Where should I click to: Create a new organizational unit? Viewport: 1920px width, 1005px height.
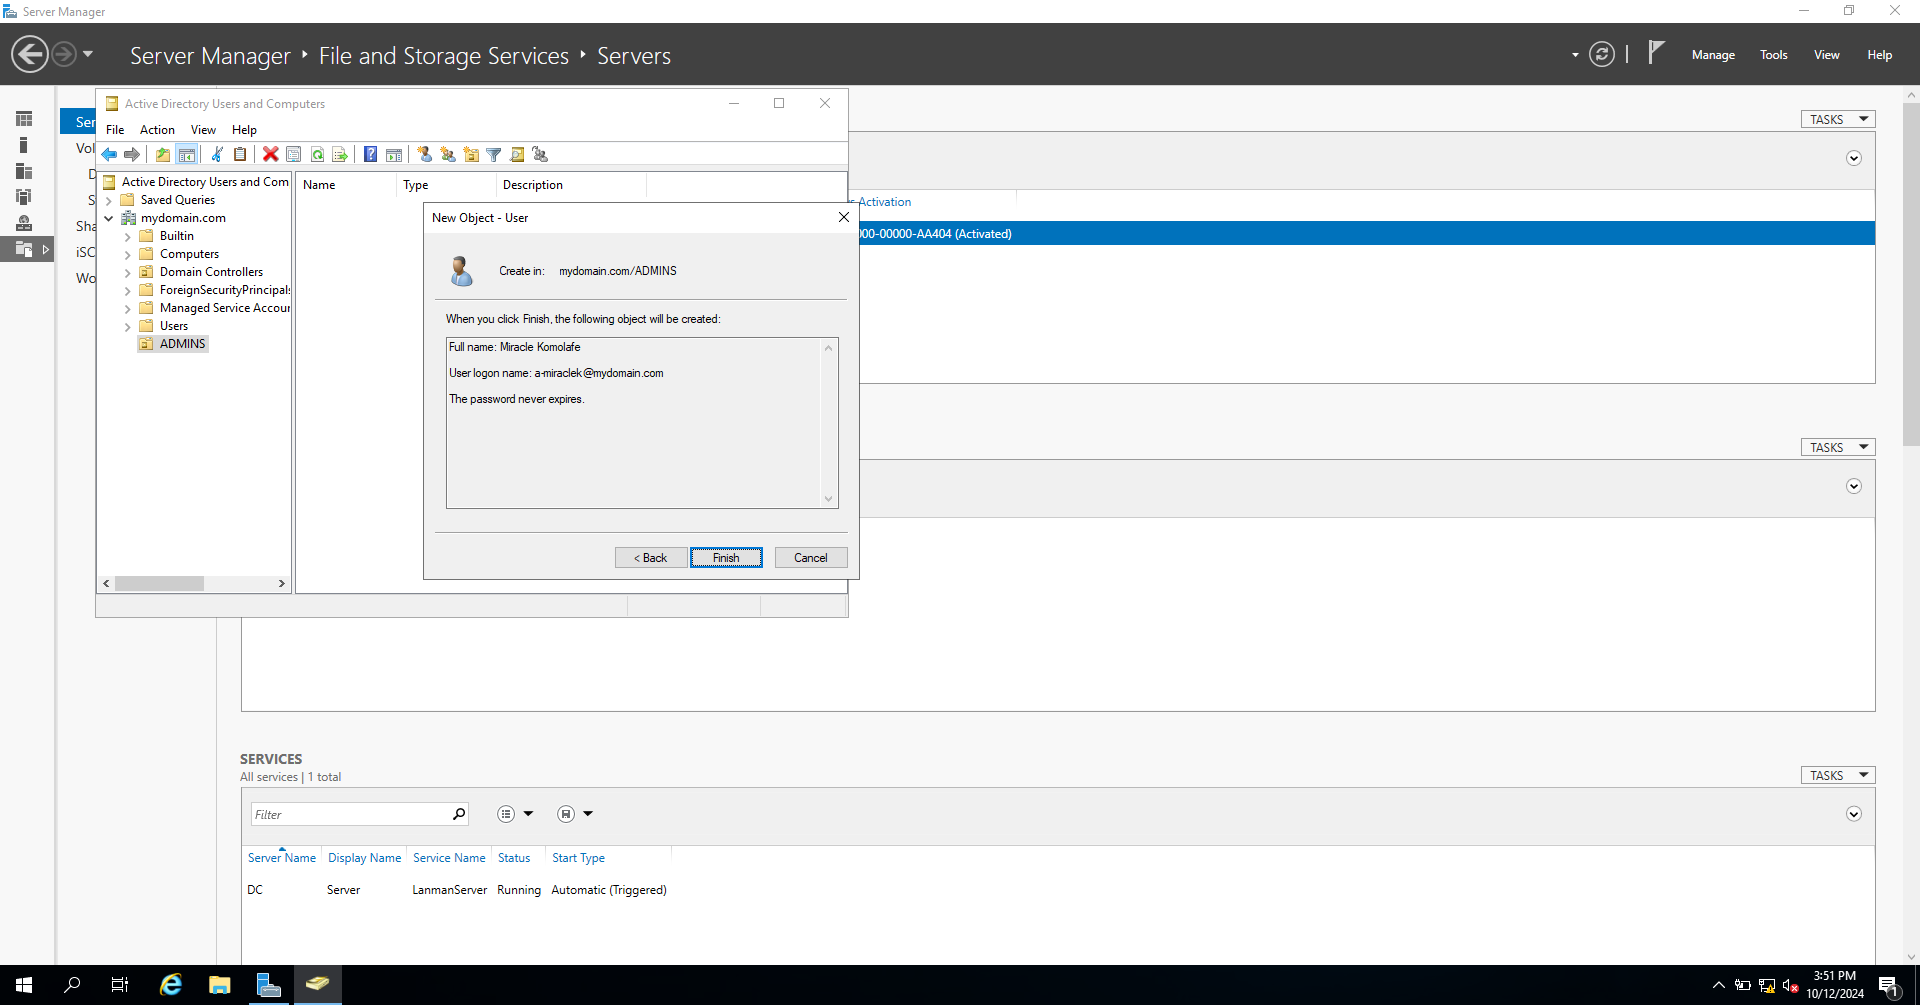point(470,154)
